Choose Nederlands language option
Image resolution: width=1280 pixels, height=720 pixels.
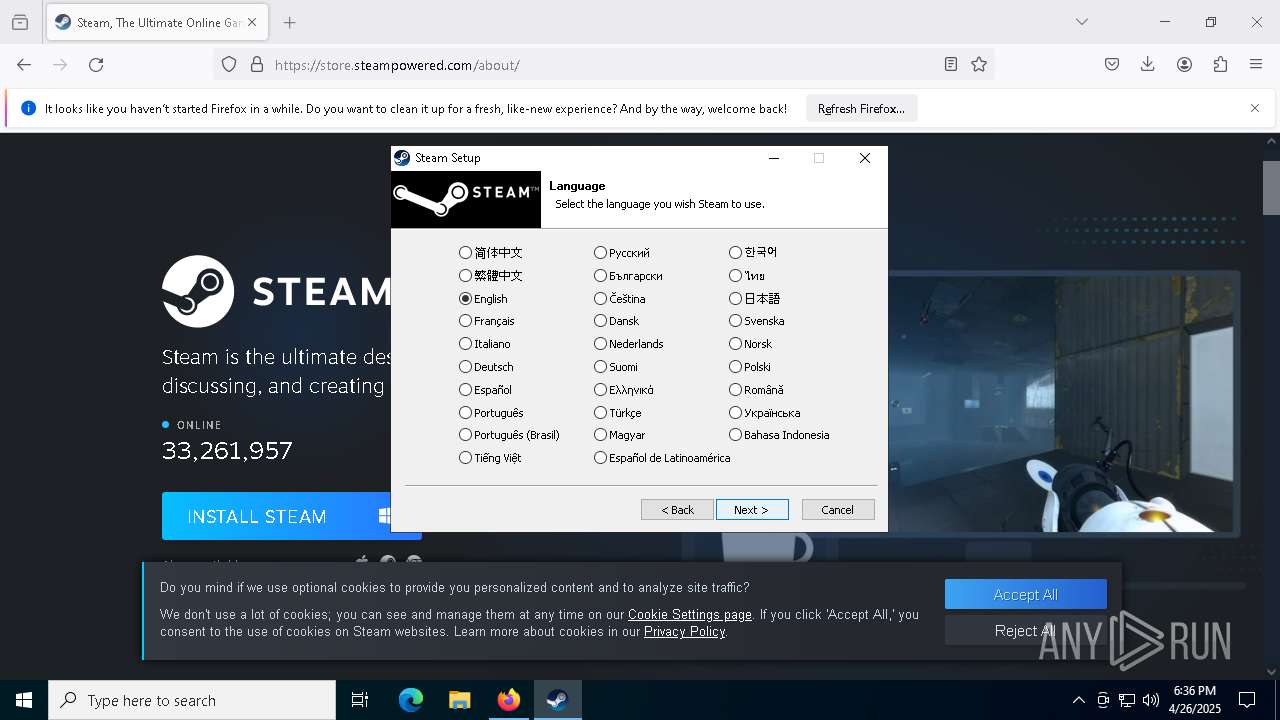(629, 344)
